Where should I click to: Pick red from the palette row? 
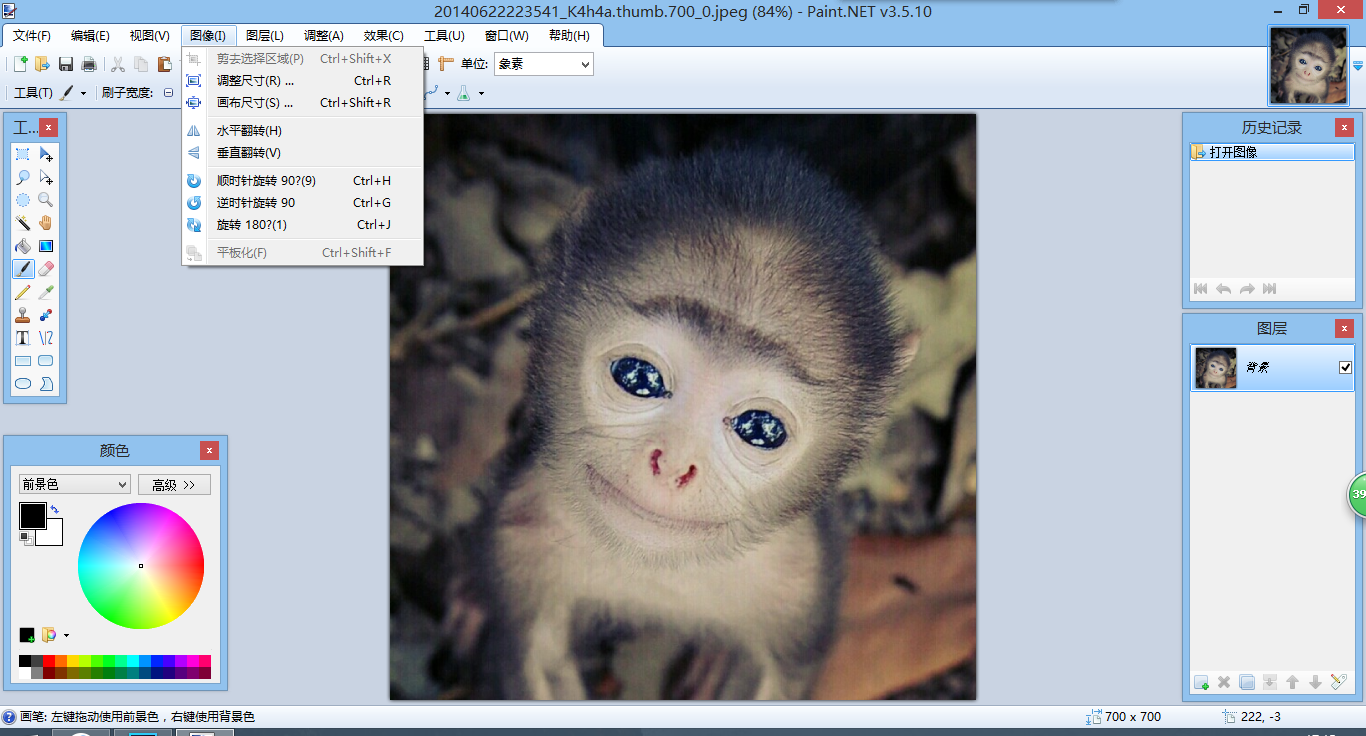tap(49, 661)
